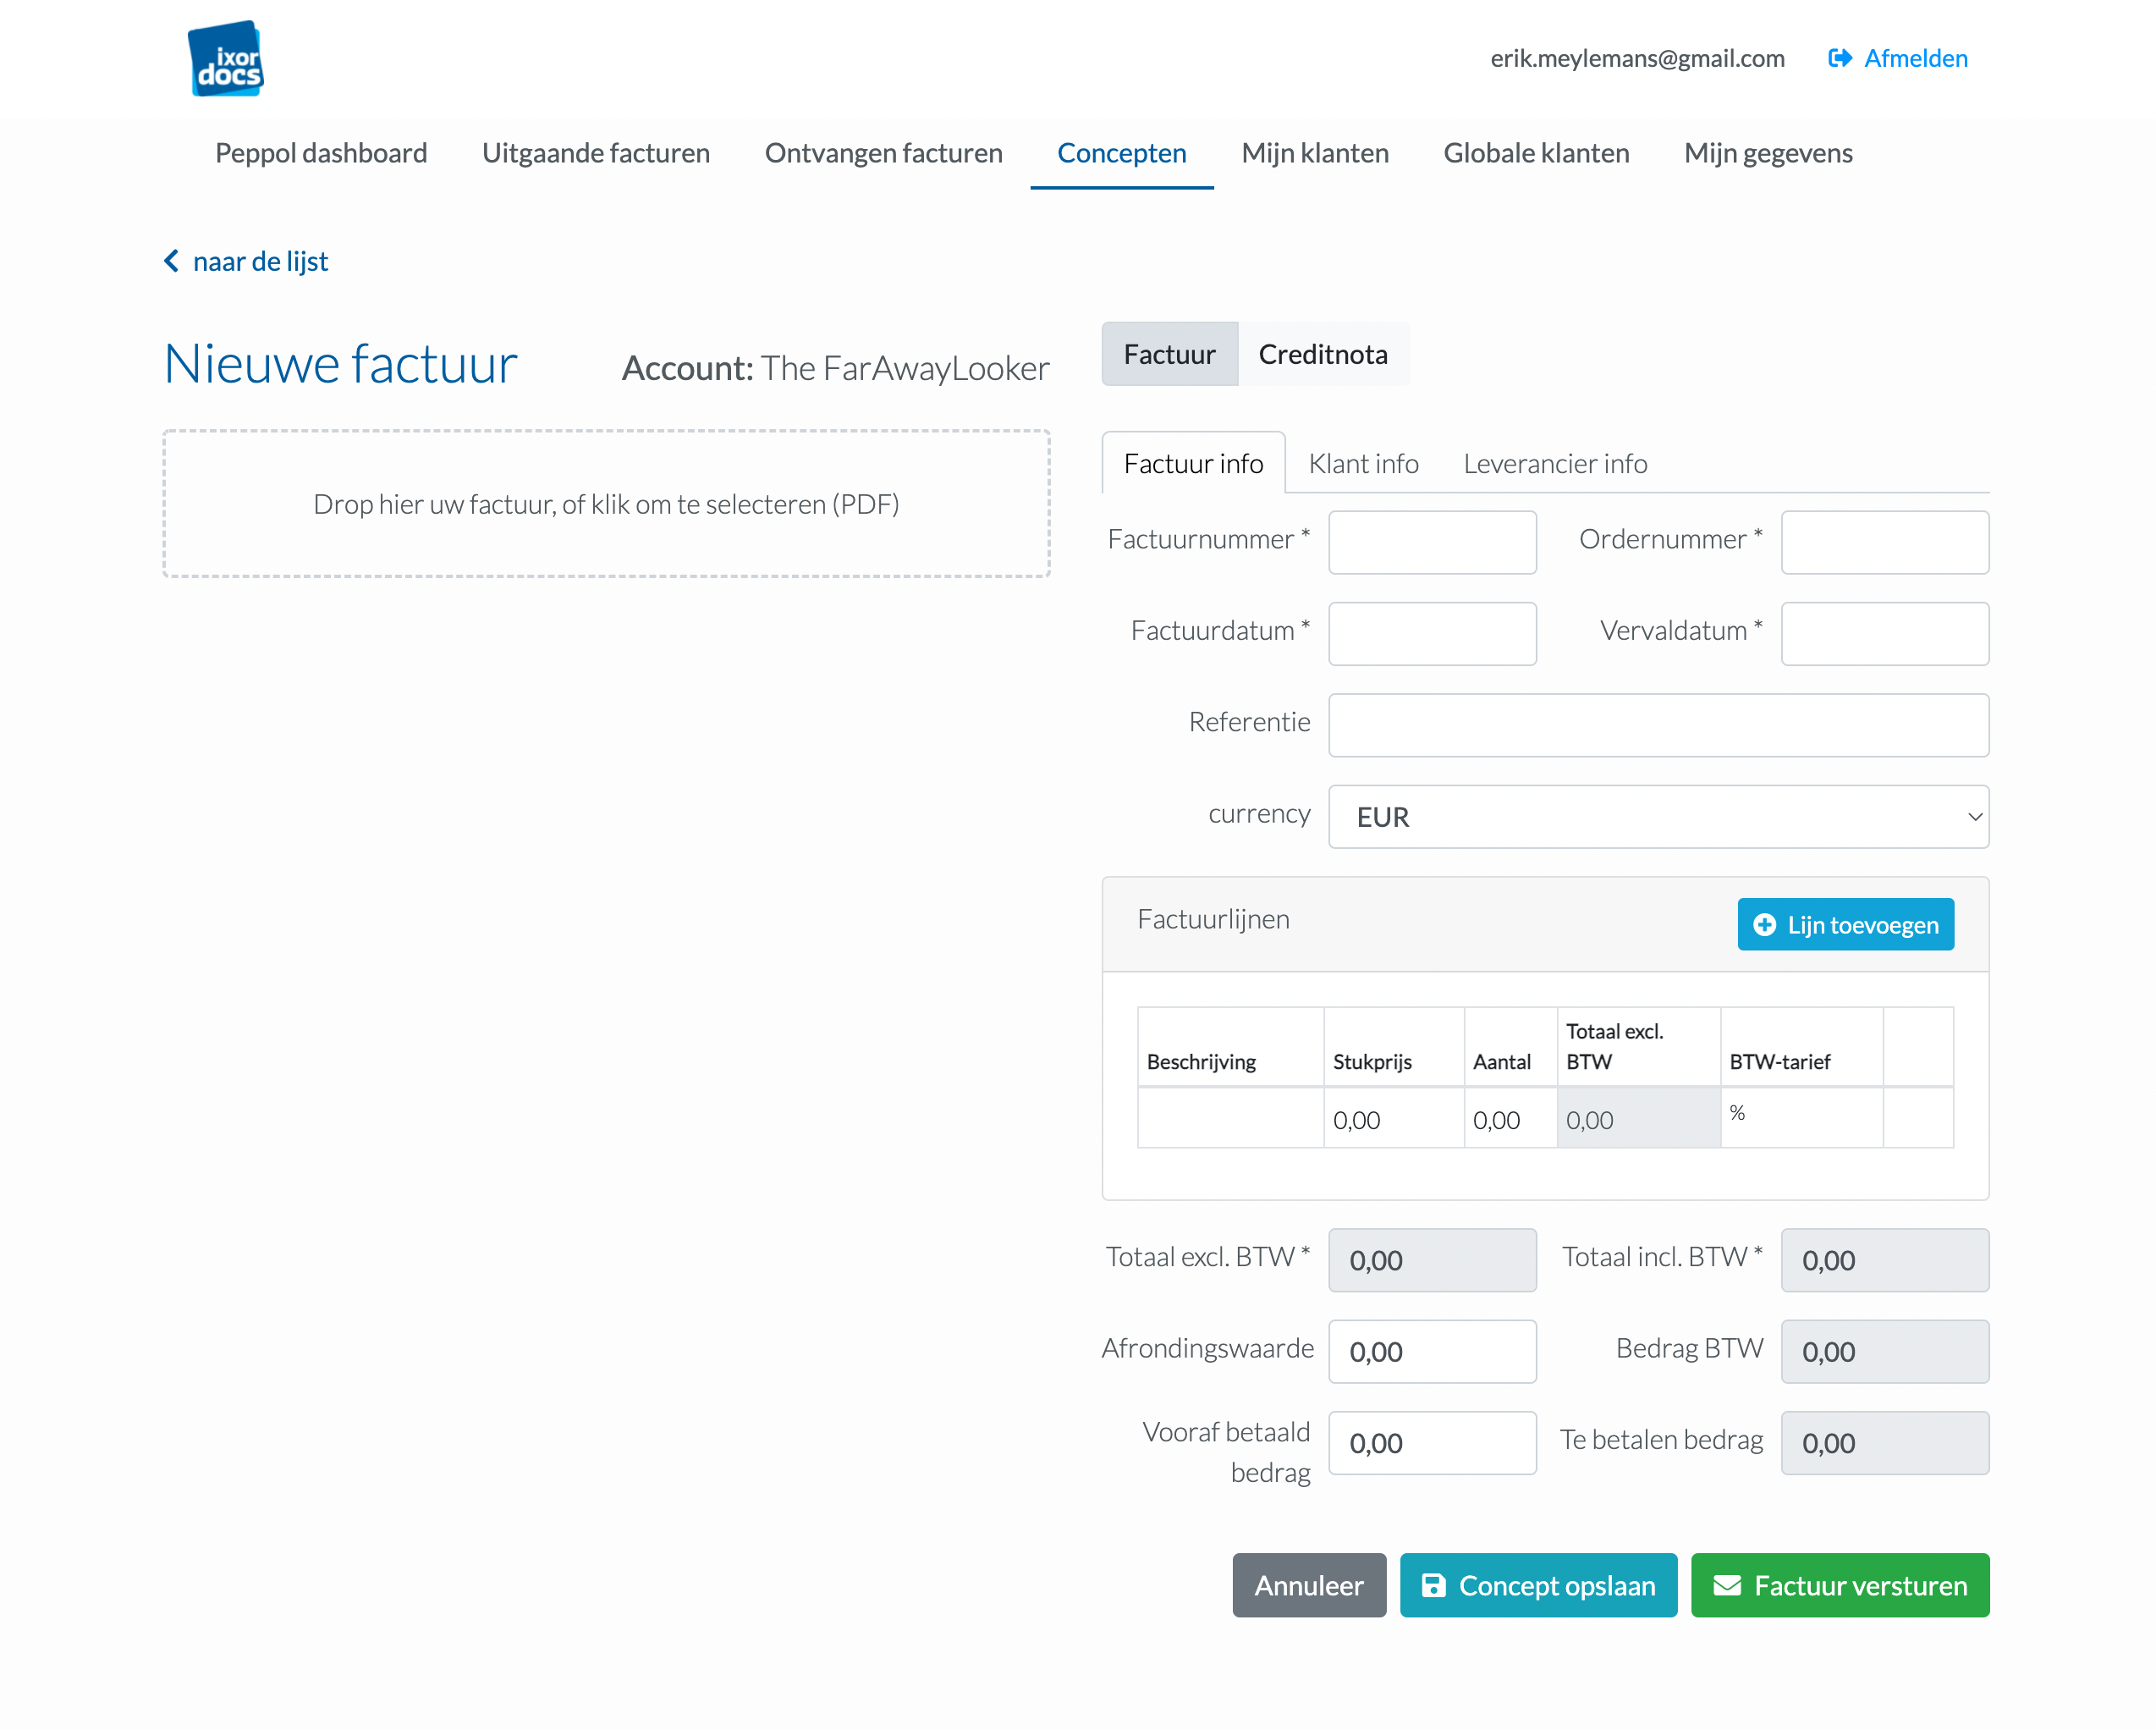Focus the Factuurnummer input field
This screenshot has width=2156, height=1730.
click(x=1432, y=542)
